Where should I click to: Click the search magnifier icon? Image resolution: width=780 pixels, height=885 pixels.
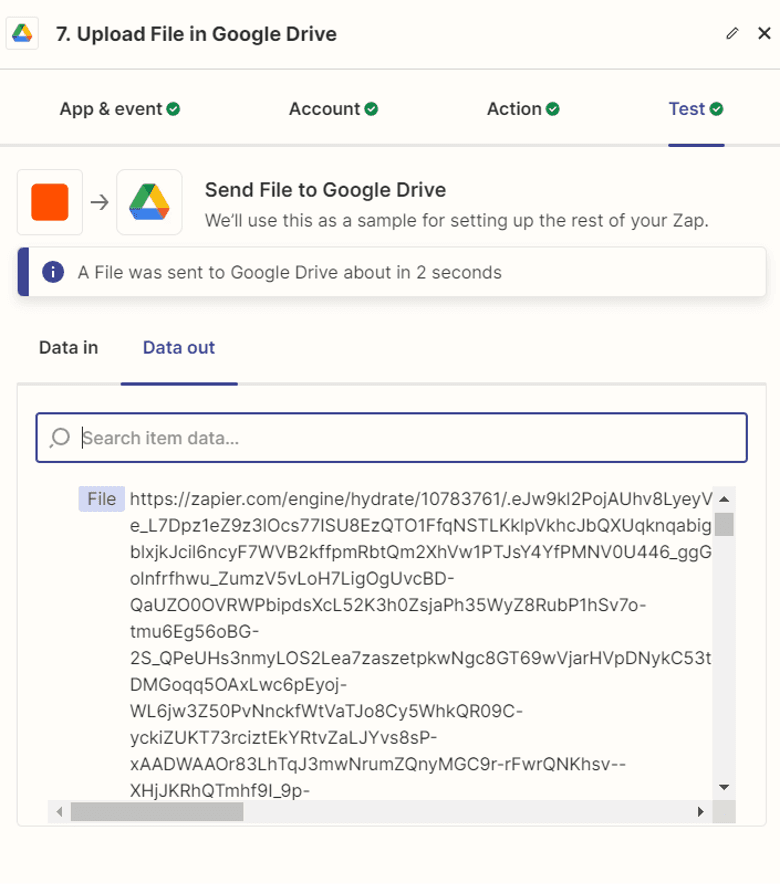(x=59, y=437)
